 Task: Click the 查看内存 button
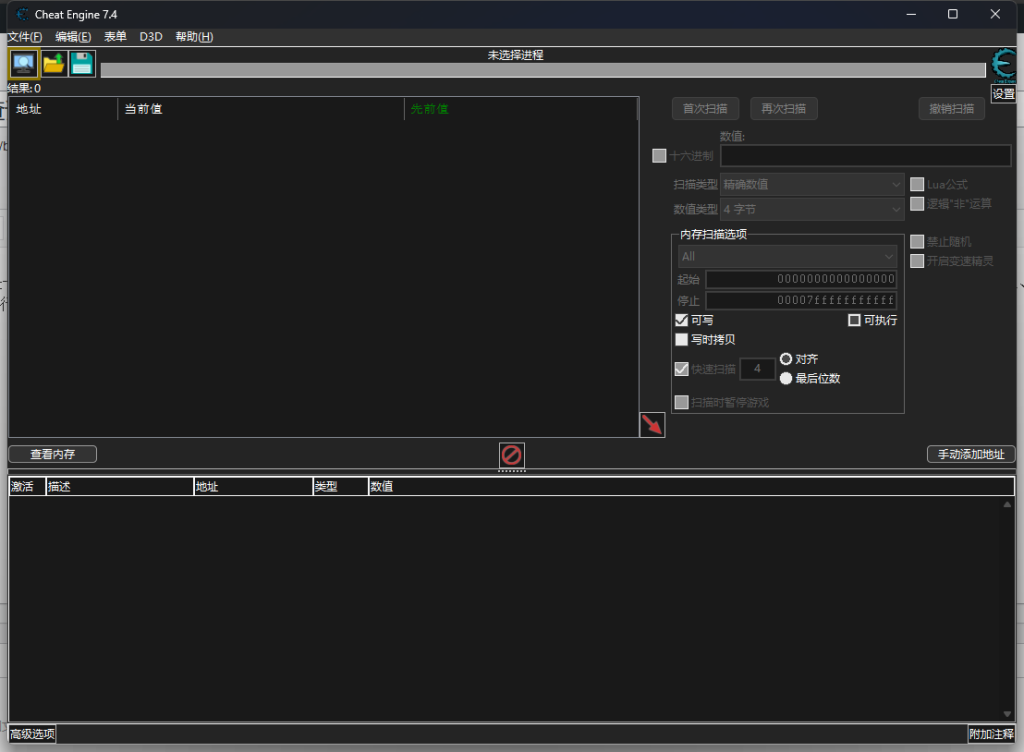[x=53, y=454]
